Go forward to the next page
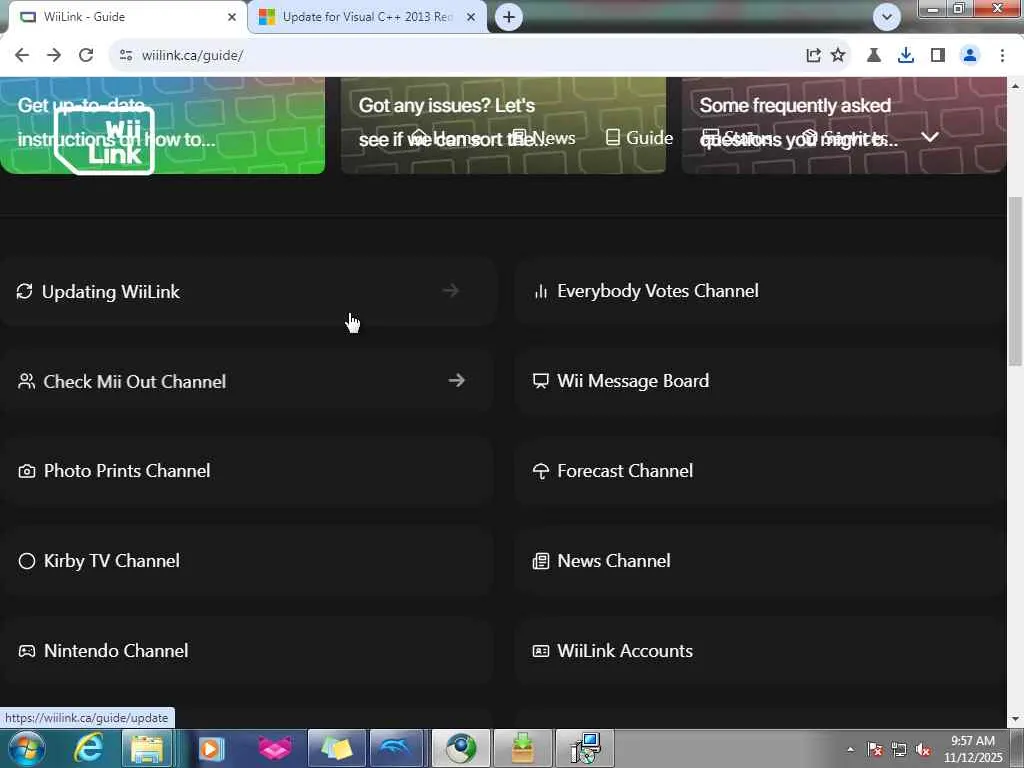 coord(54,56)
